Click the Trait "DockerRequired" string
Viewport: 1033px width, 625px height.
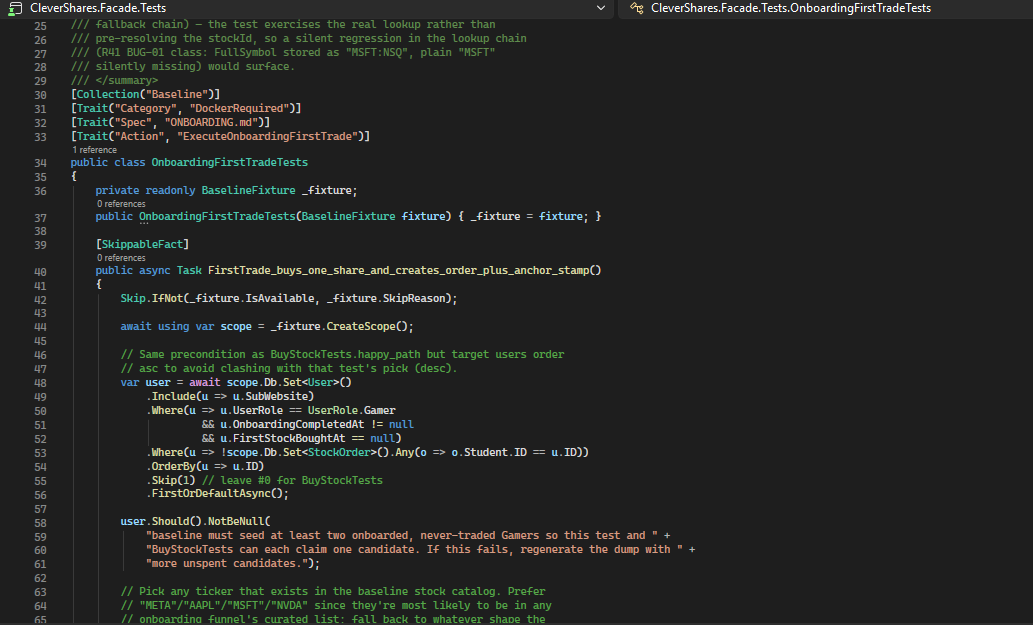(239, 108)
